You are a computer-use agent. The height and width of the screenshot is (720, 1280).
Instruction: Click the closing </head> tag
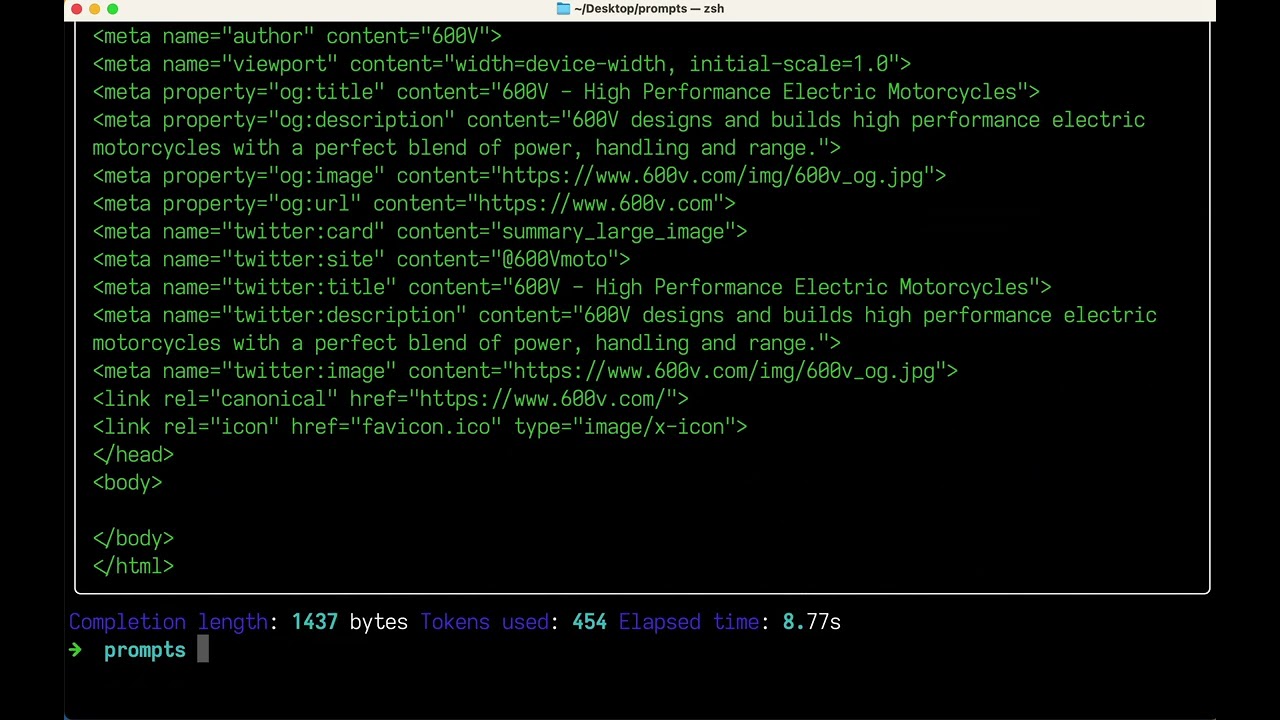(x=133, y=456)
